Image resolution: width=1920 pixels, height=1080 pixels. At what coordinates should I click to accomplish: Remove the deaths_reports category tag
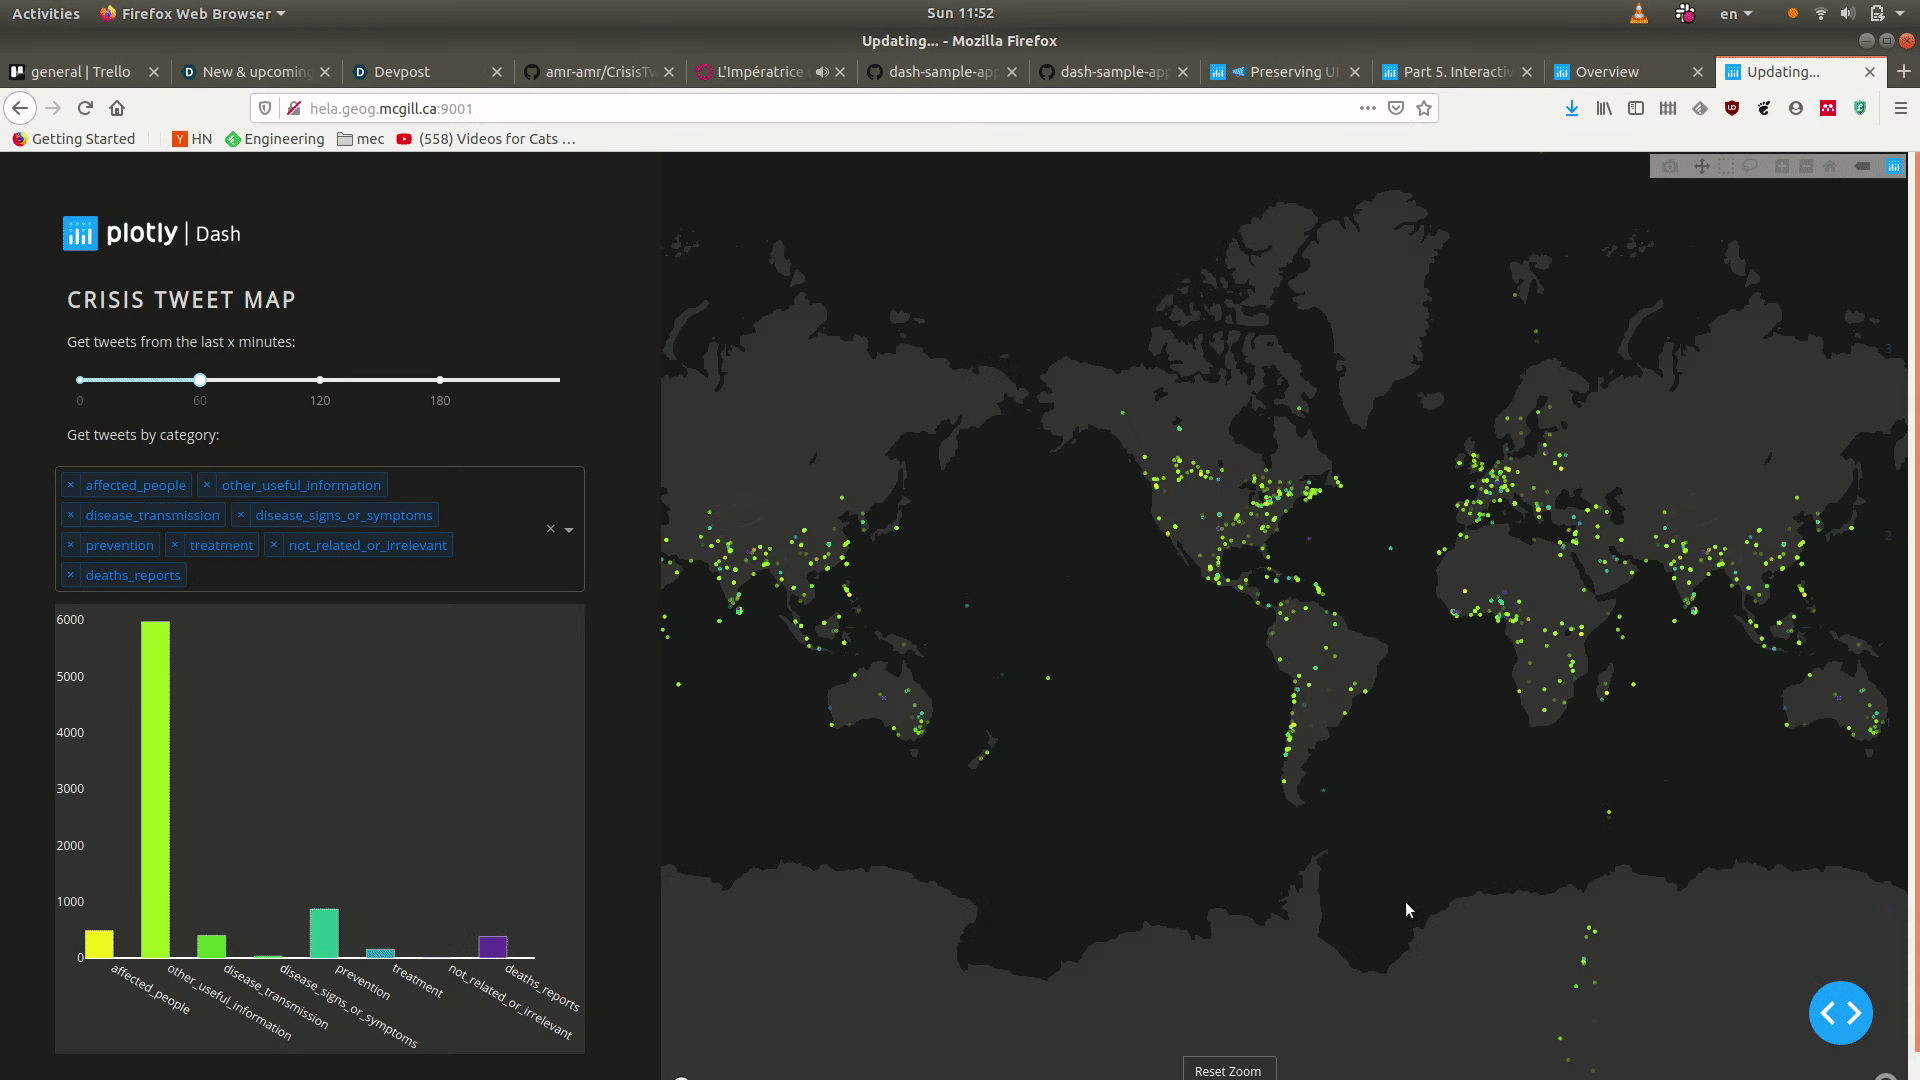[x=69, y=574]
